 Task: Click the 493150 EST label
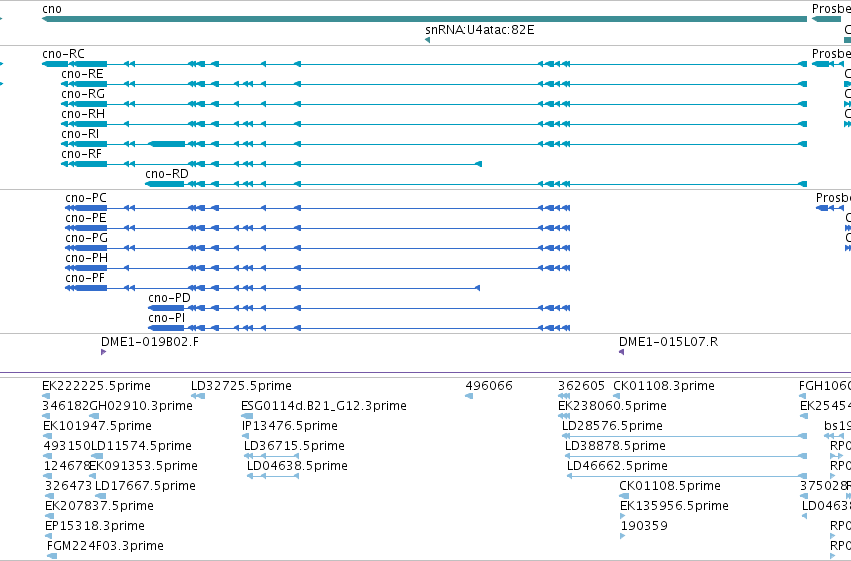[67, 446]
